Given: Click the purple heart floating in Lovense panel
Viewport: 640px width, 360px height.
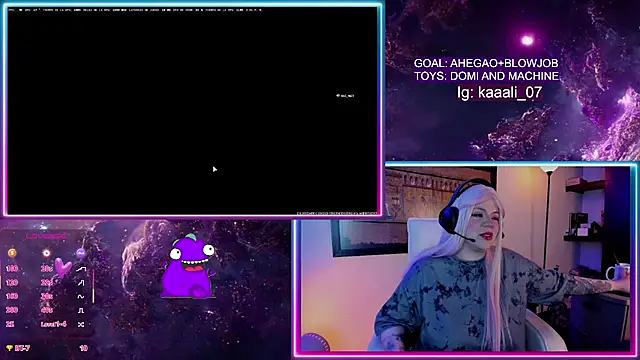Looking at the screenshot, I should pos(63,267).
